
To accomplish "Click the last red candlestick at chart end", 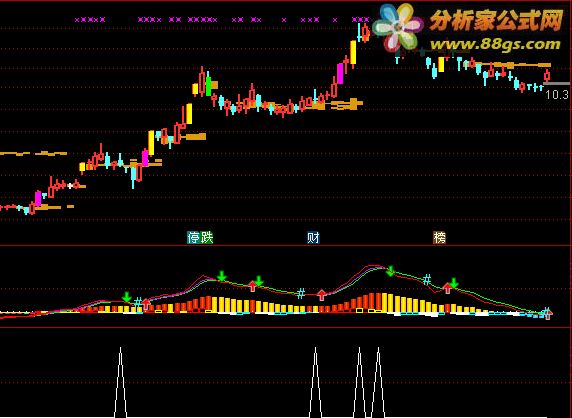I will [x=547, y=75].
